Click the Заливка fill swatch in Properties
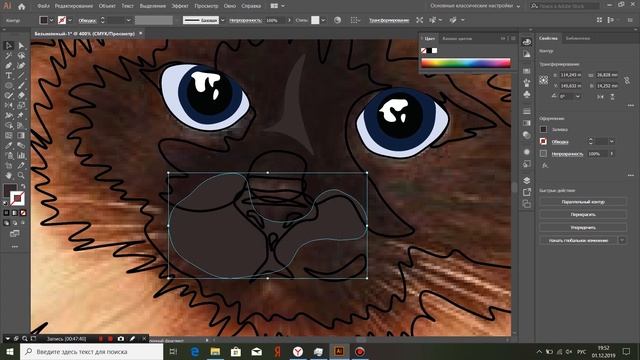This screenshot has height=360, width=640. click(x=543, y=129)
